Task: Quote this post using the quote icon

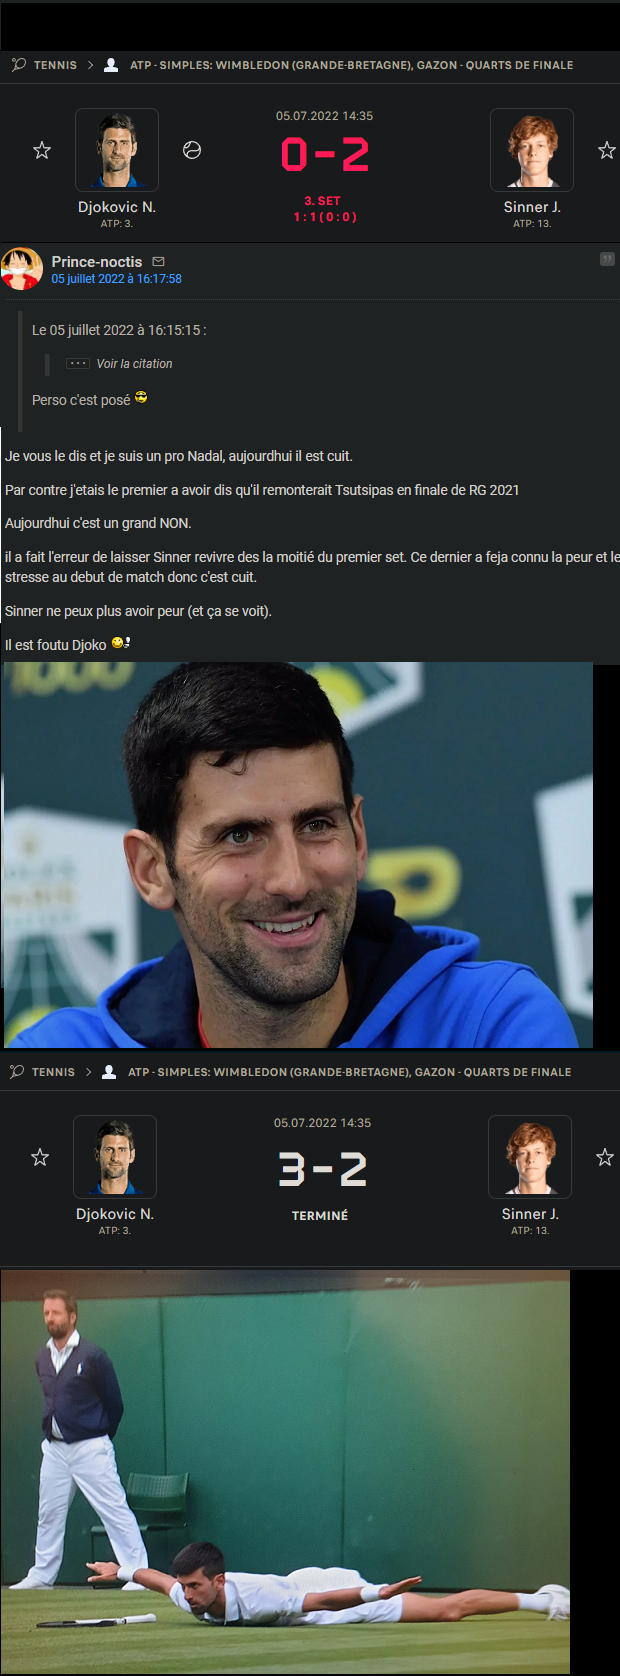Action: click(x=607, y=259)
